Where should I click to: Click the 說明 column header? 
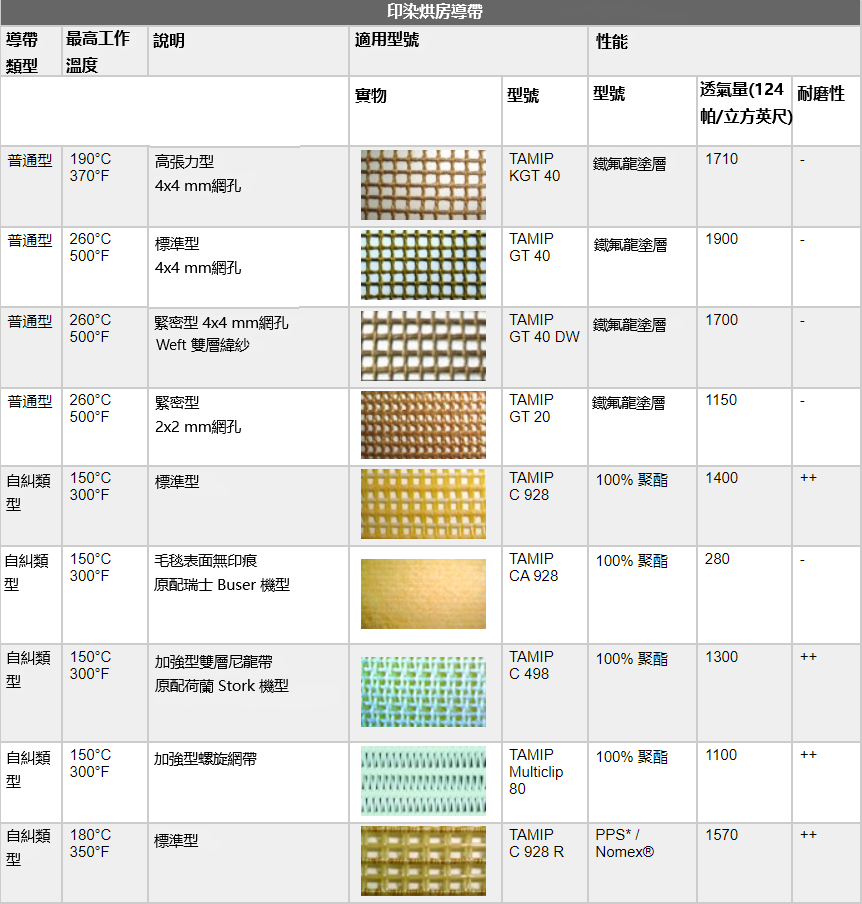click(169, 41)
